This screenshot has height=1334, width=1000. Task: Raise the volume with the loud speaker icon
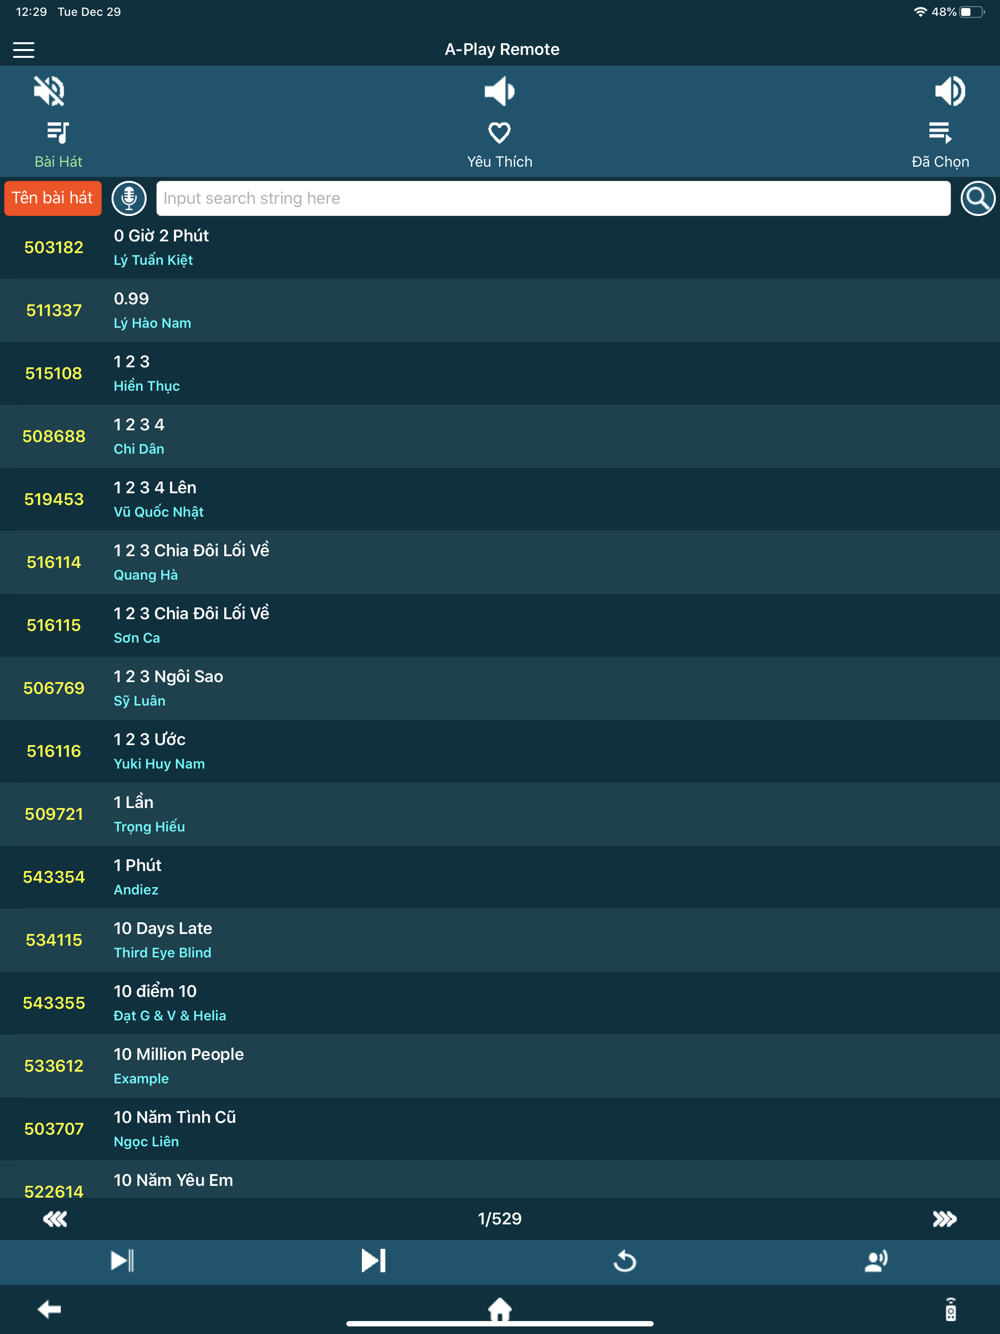pos(949,91)
